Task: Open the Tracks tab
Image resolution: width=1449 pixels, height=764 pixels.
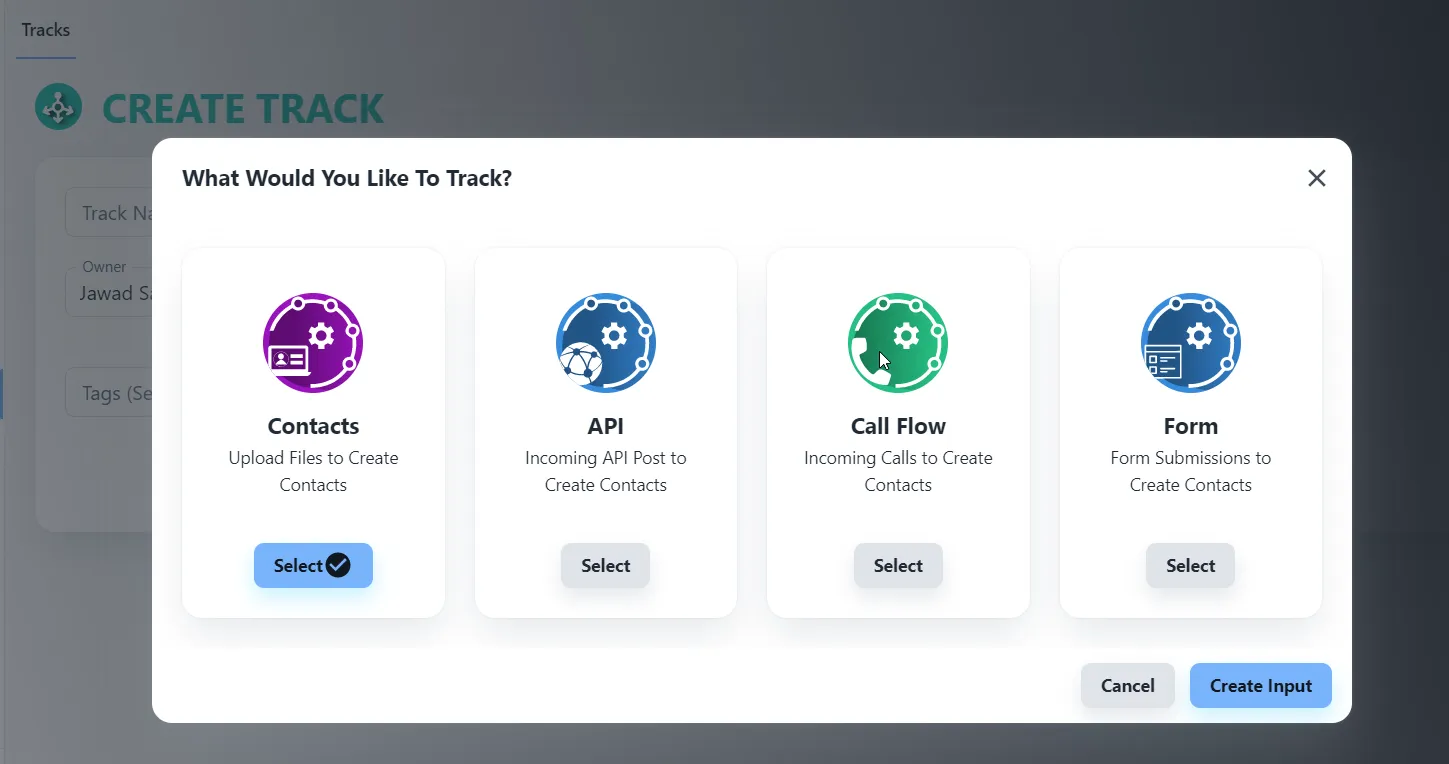Action: (x=46, y=30)
